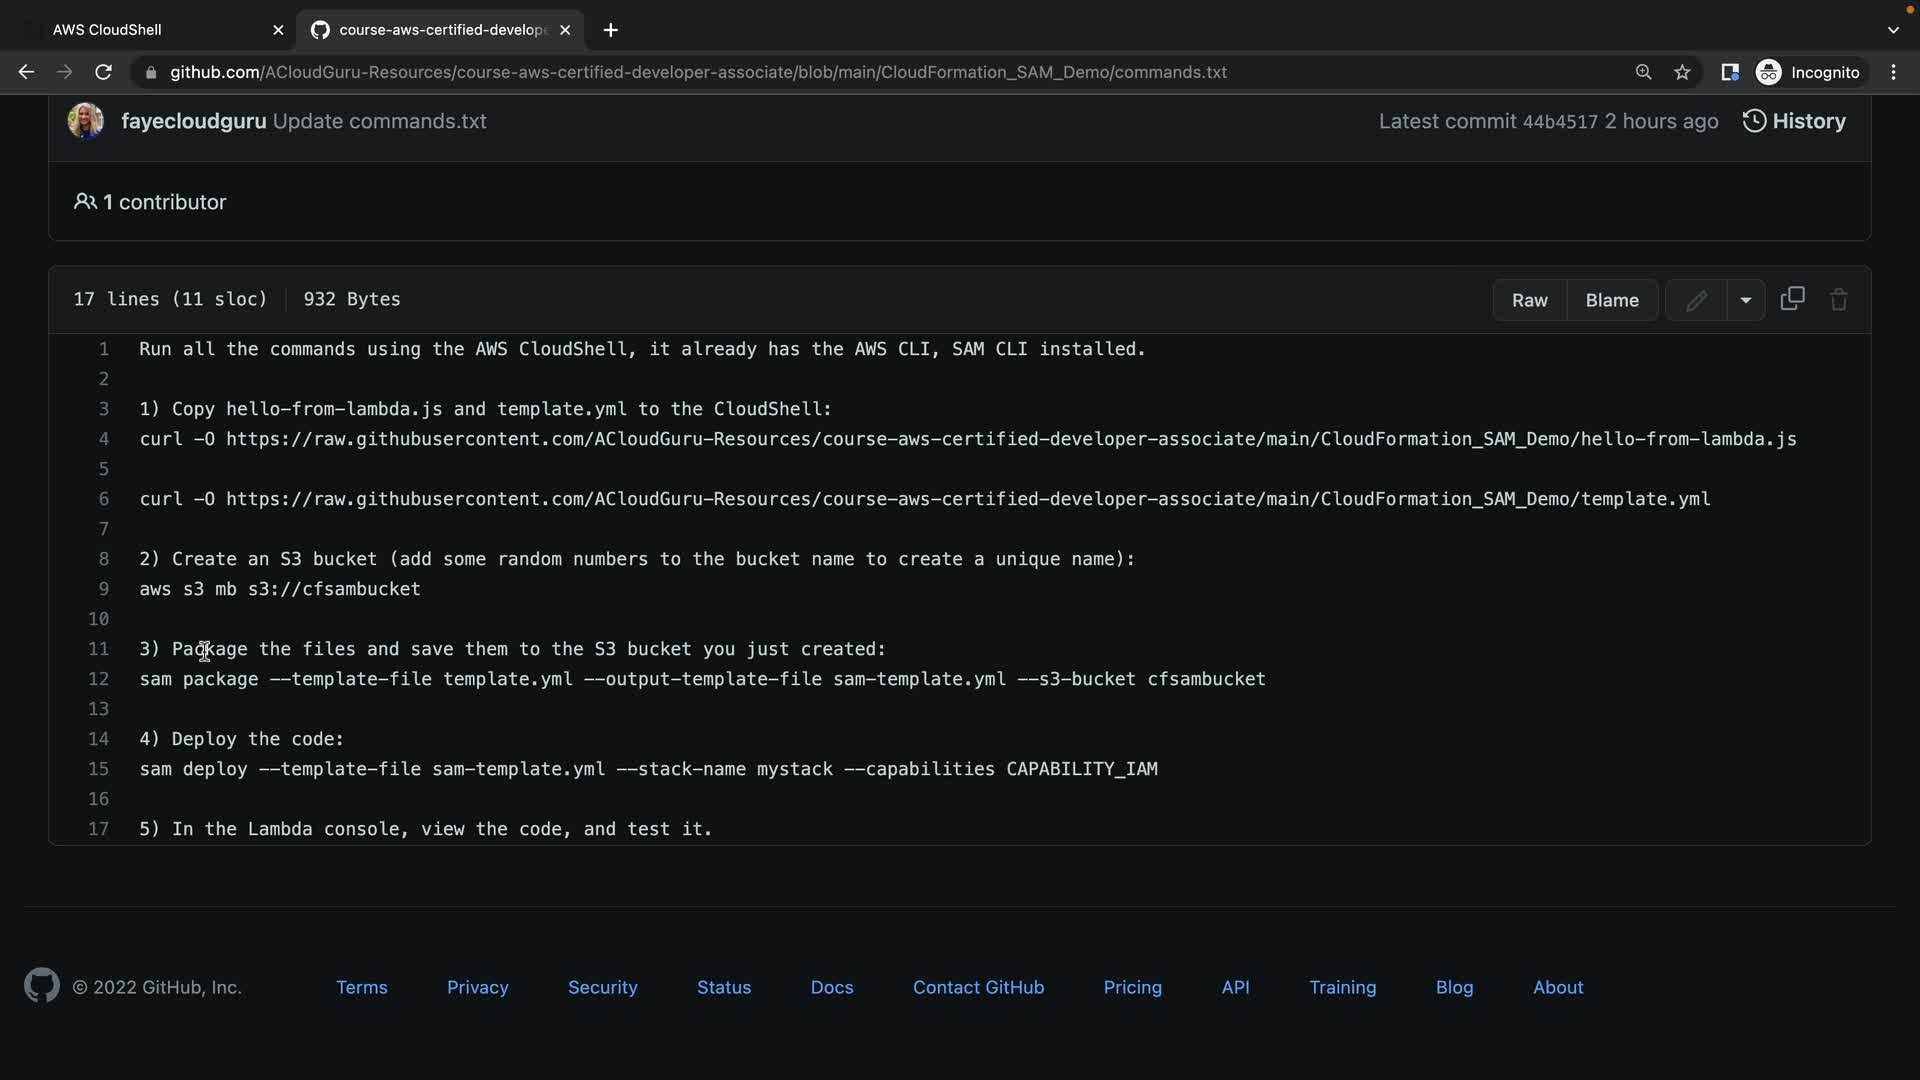Reload the page with the refresh icon
Image resolution: width=1920 pixels, height=1080 pixels.
(x=103, y=72)
